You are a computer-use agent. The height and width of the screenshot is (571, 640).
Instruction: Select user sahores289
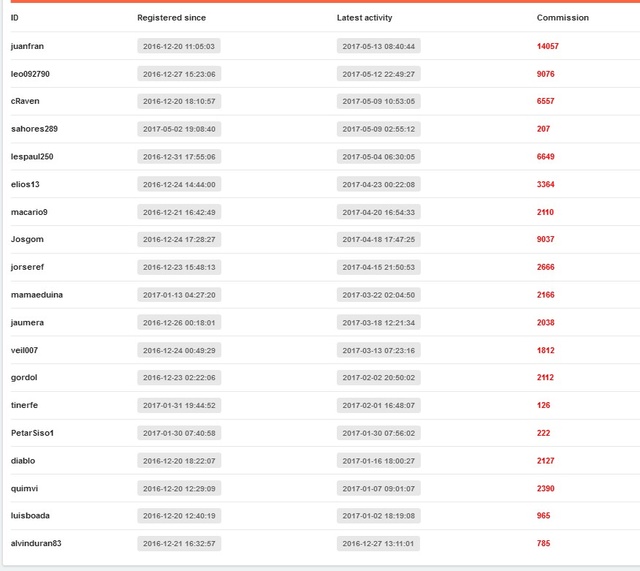(34, 129)
